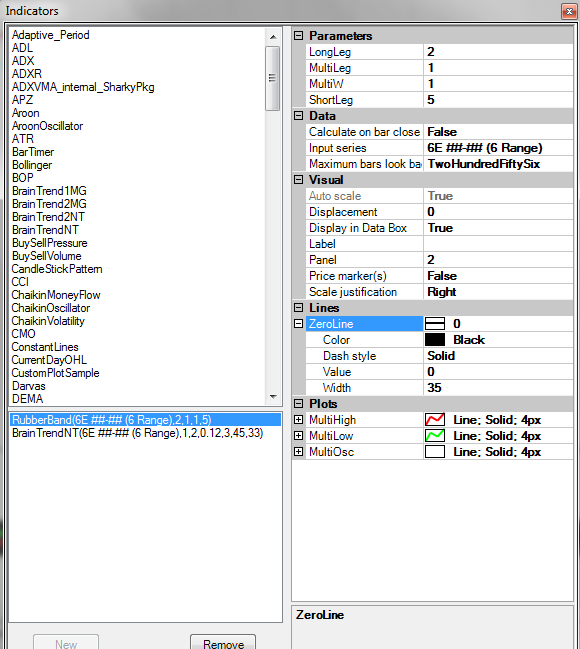Select CandleStickPattern in the indicator list
The width and height of the screenshot is (580, 649).
pos(57,269)
